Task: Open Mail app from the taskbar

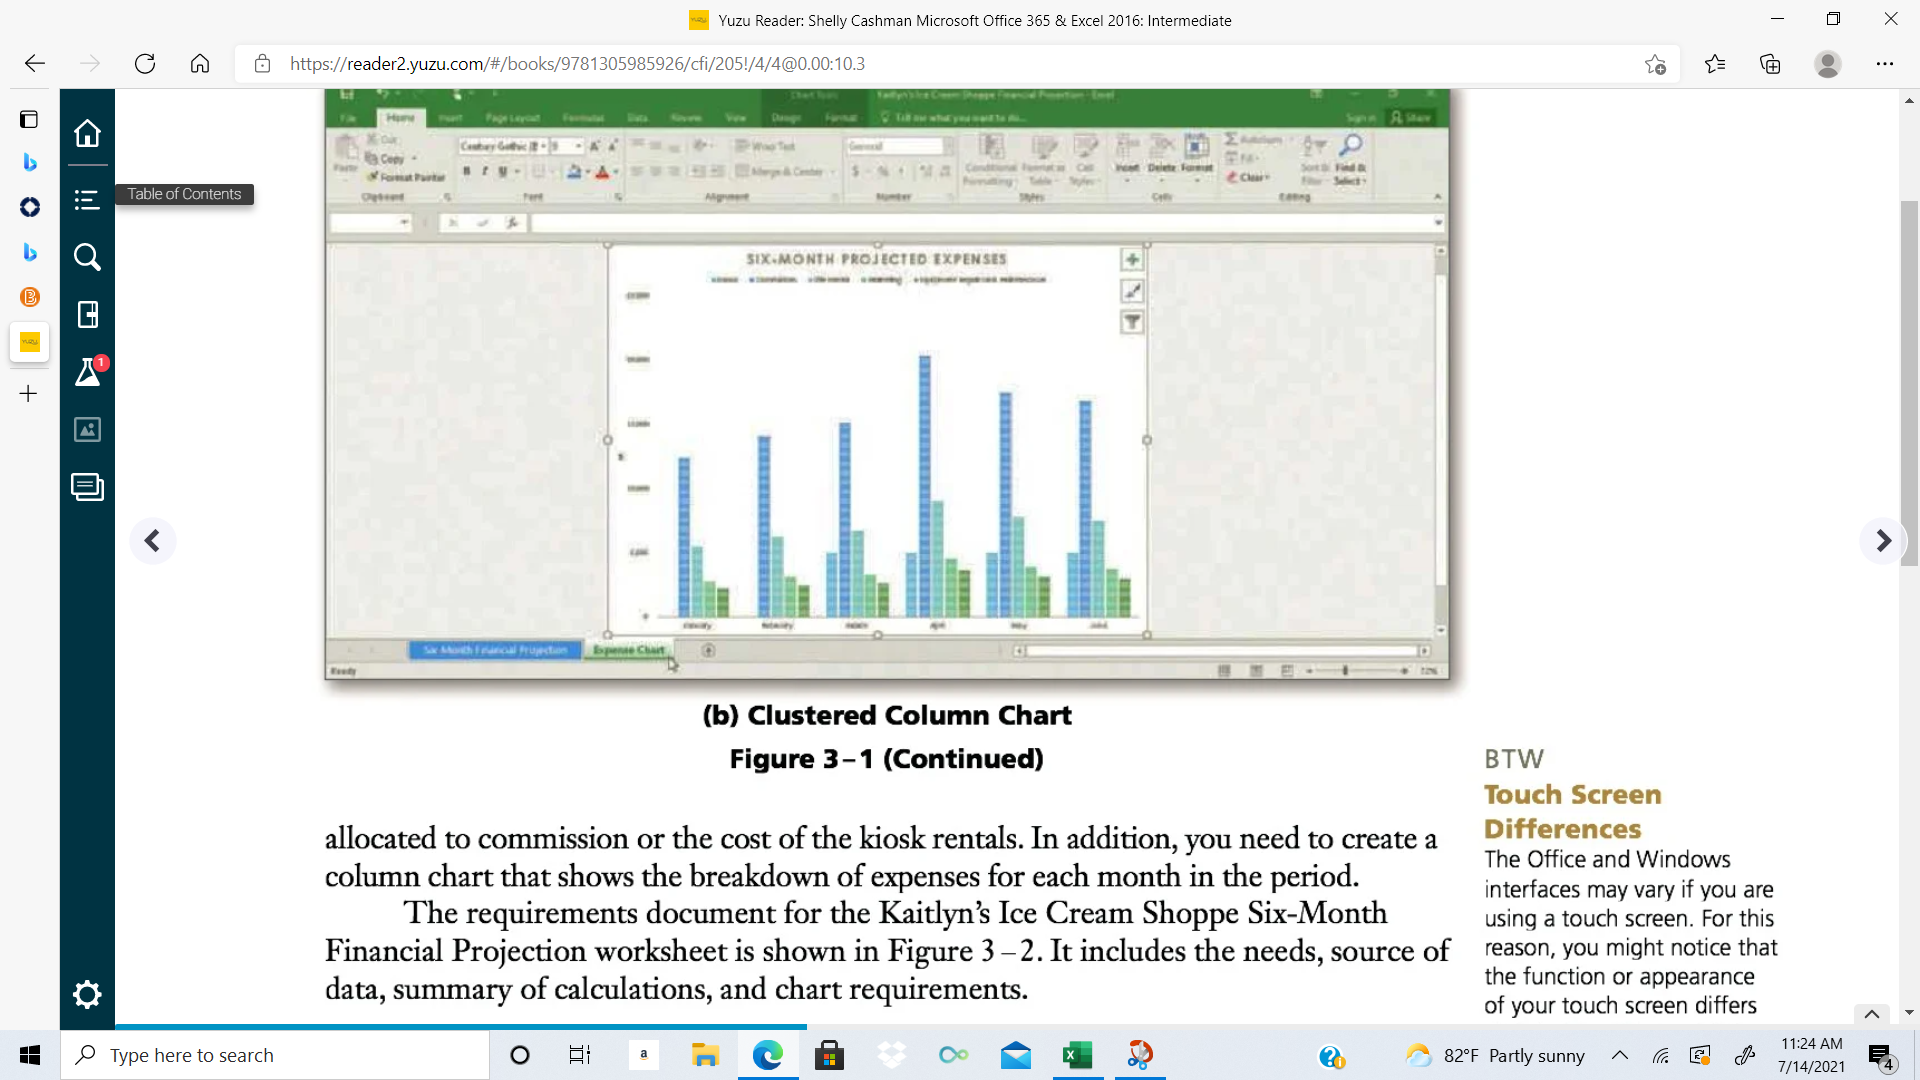Action: pyautogui.click(x=1016, y=1055)
